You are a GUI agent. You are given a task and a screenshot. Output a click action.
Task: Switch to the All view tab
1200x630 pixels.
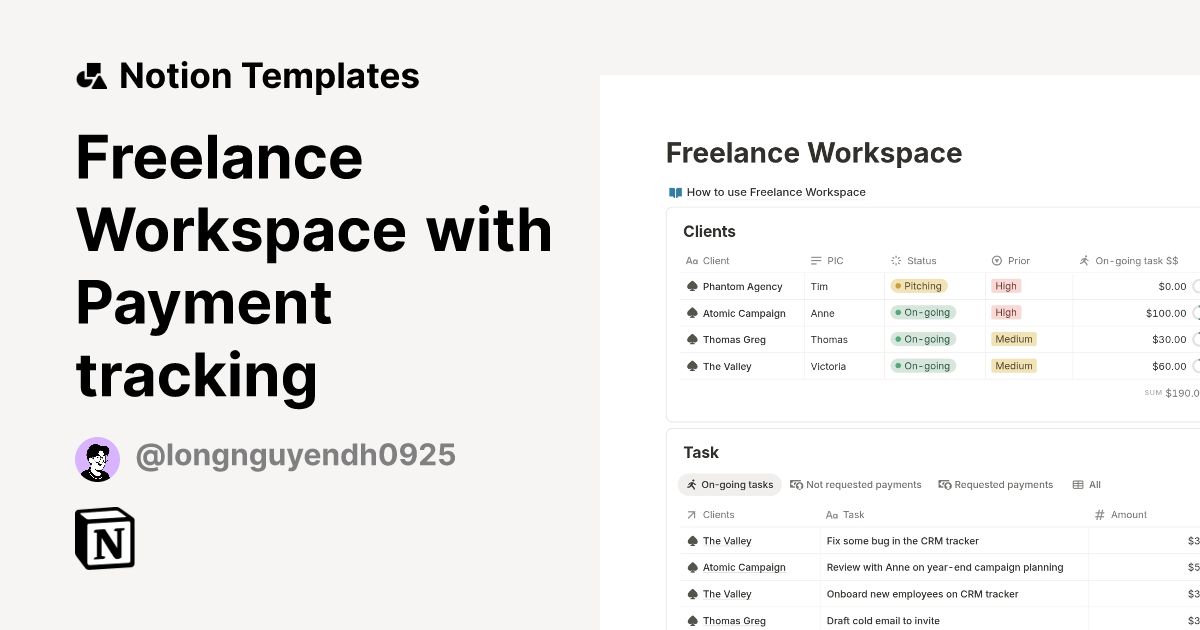coord(1086,484)
